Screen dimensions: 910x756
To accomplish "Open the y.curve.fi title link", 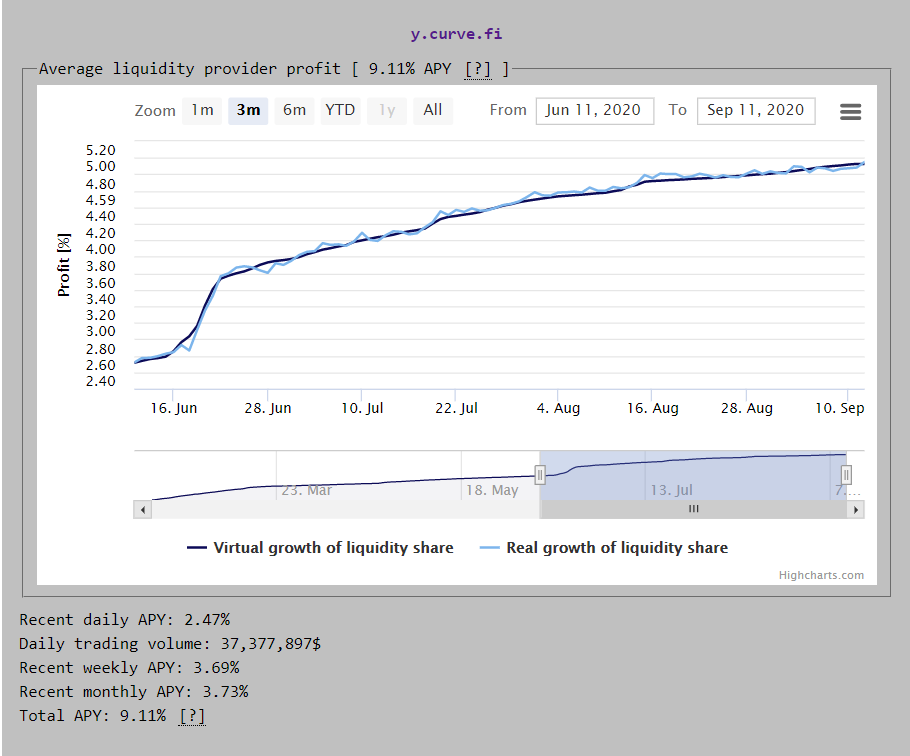I will pyautogui.click(x=456, y=34).
